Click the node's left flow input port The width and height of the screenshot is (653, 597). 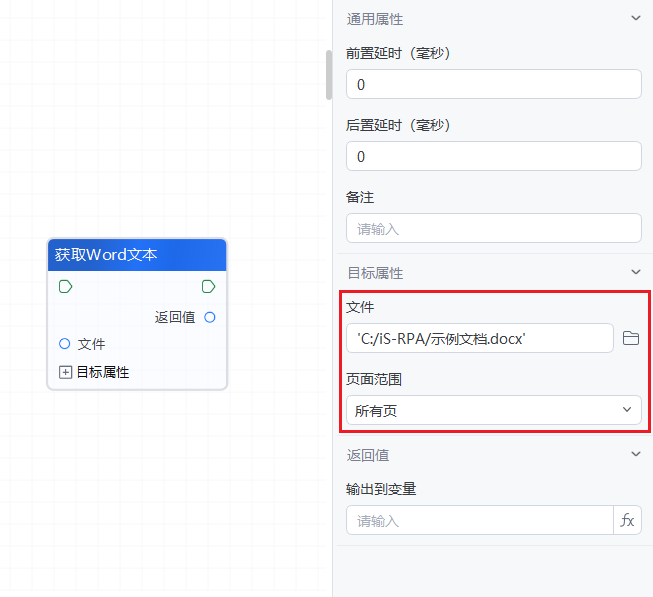pos(65,287)
